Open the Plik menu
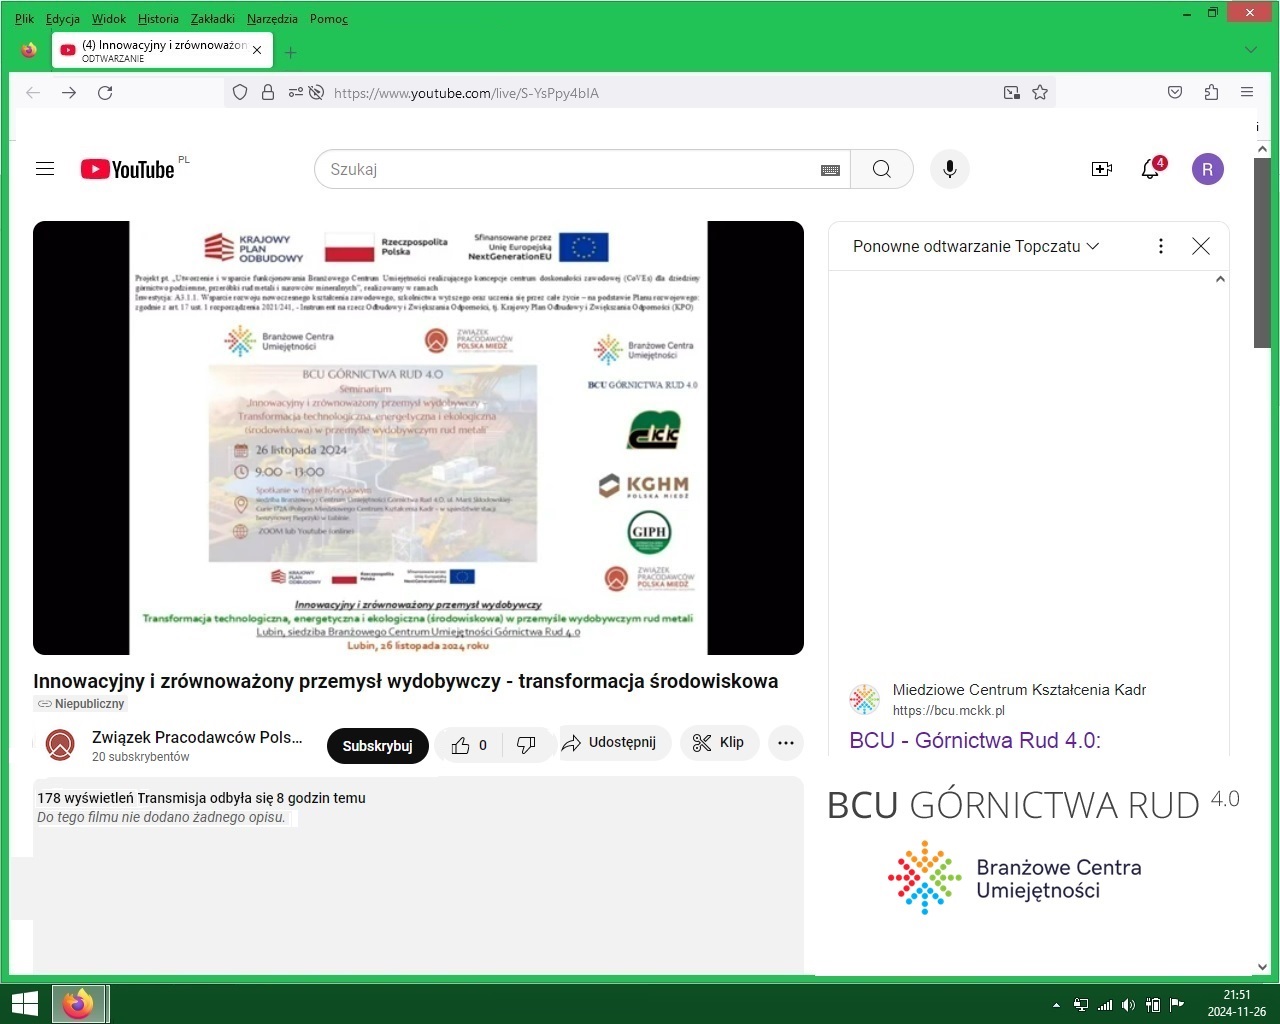Screen dimensions: 1280x1024 (x=24, y=18)
